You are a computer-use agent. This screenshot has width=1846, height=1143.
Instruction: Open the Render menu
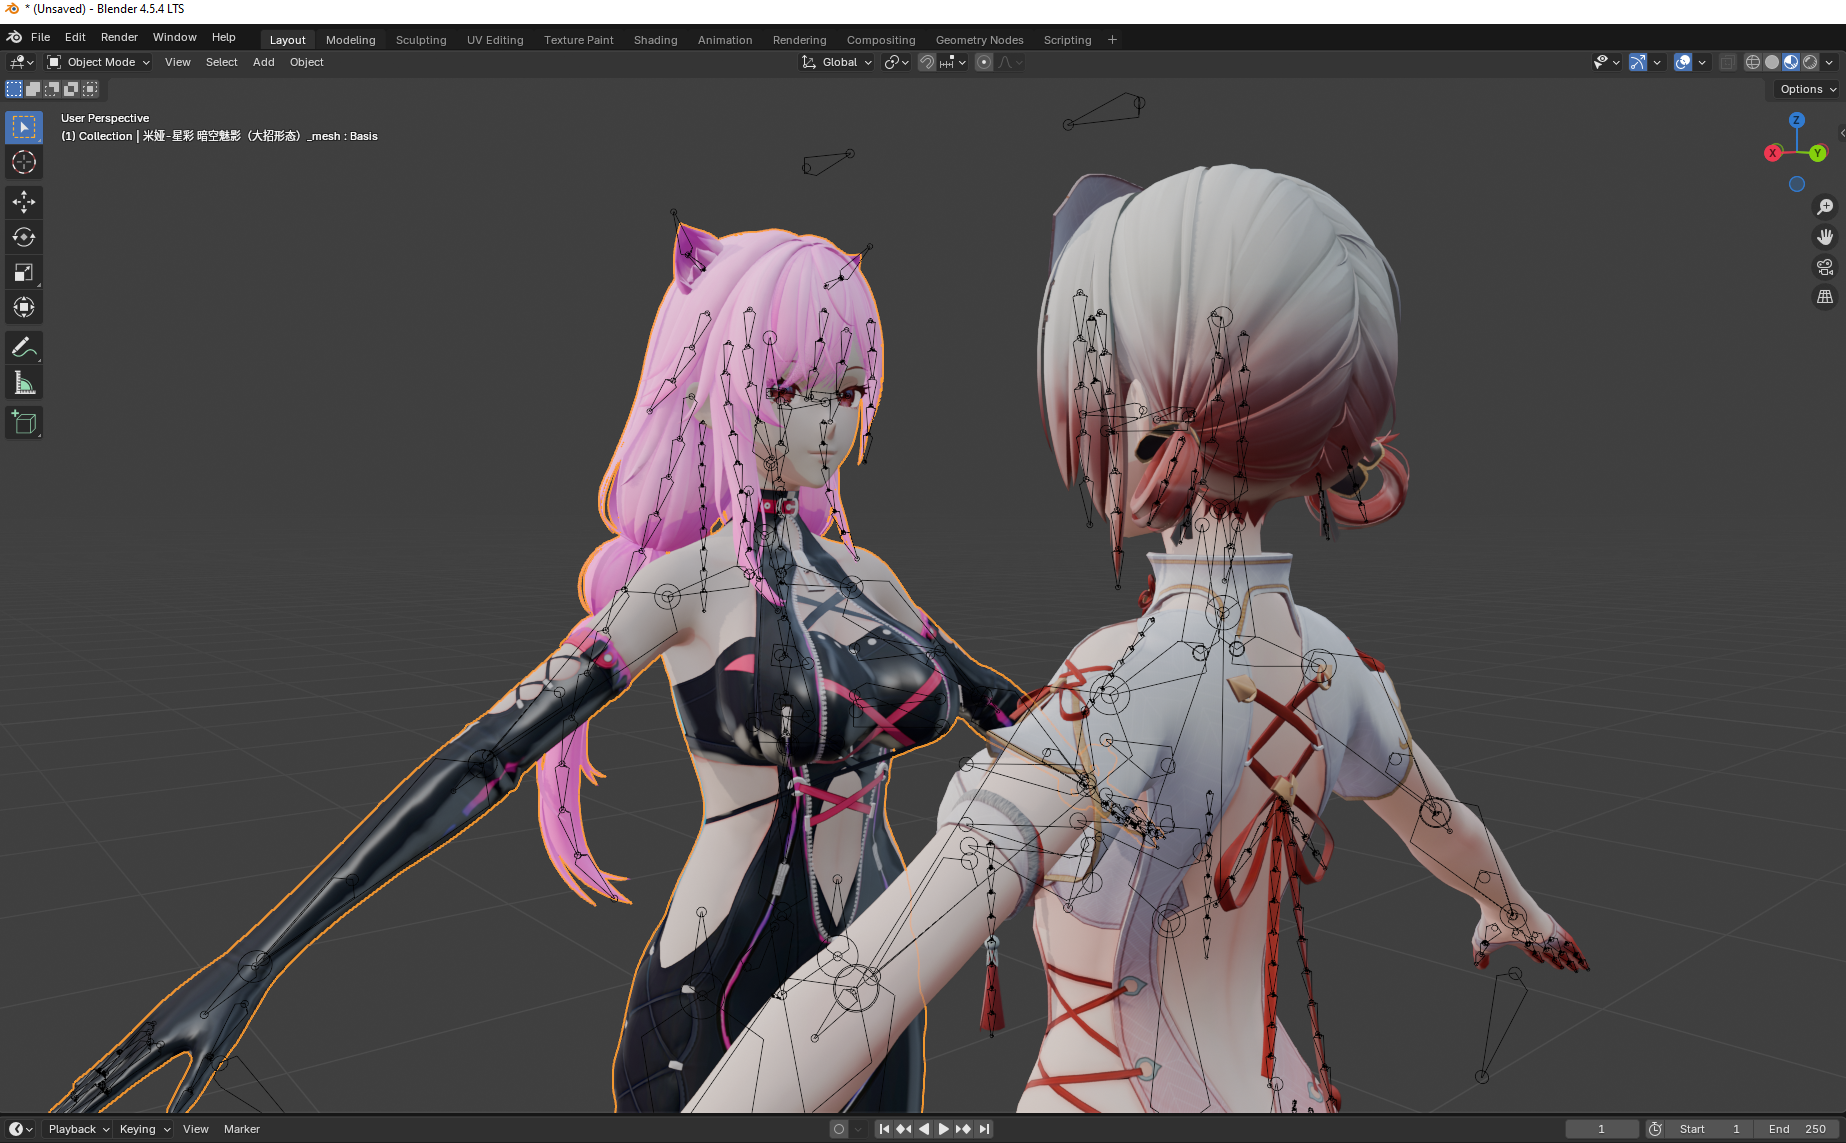pos(119,37)
